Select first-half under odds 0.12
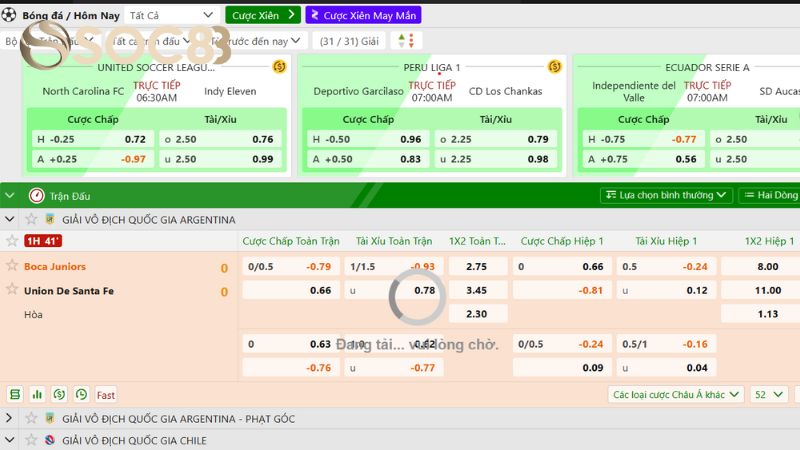This screenshot has width=800, height=450. [666, 290]
